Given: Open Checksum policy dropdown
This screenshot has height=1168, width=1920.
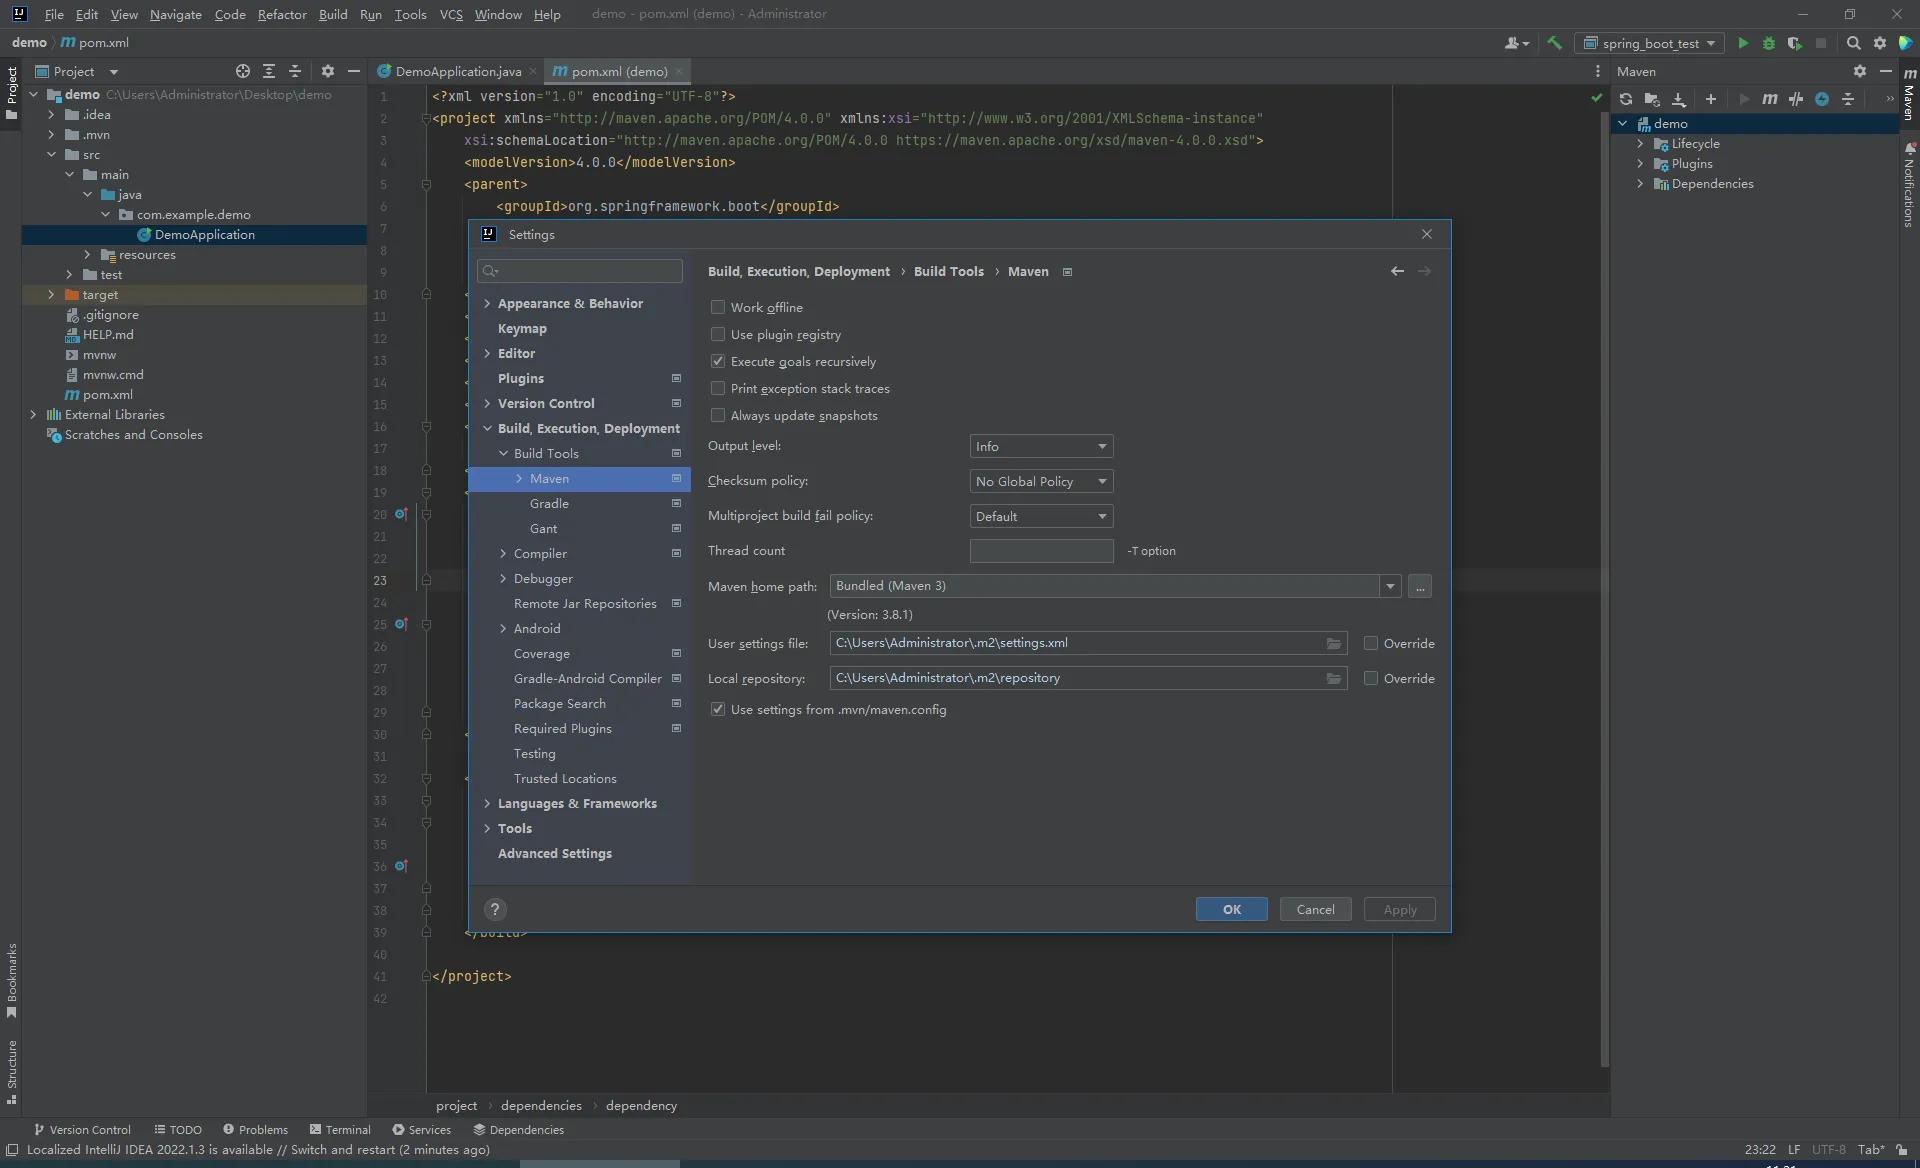Looking at the screenshot, I should click(x=1041, y=482).
